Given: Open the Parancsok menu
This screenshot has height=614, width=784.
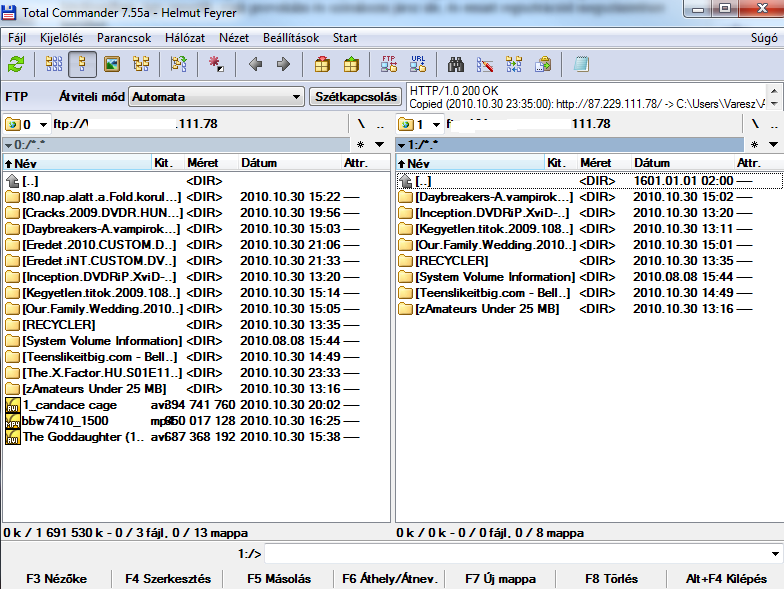Looking at the screenshot, I should click(124, 38).
